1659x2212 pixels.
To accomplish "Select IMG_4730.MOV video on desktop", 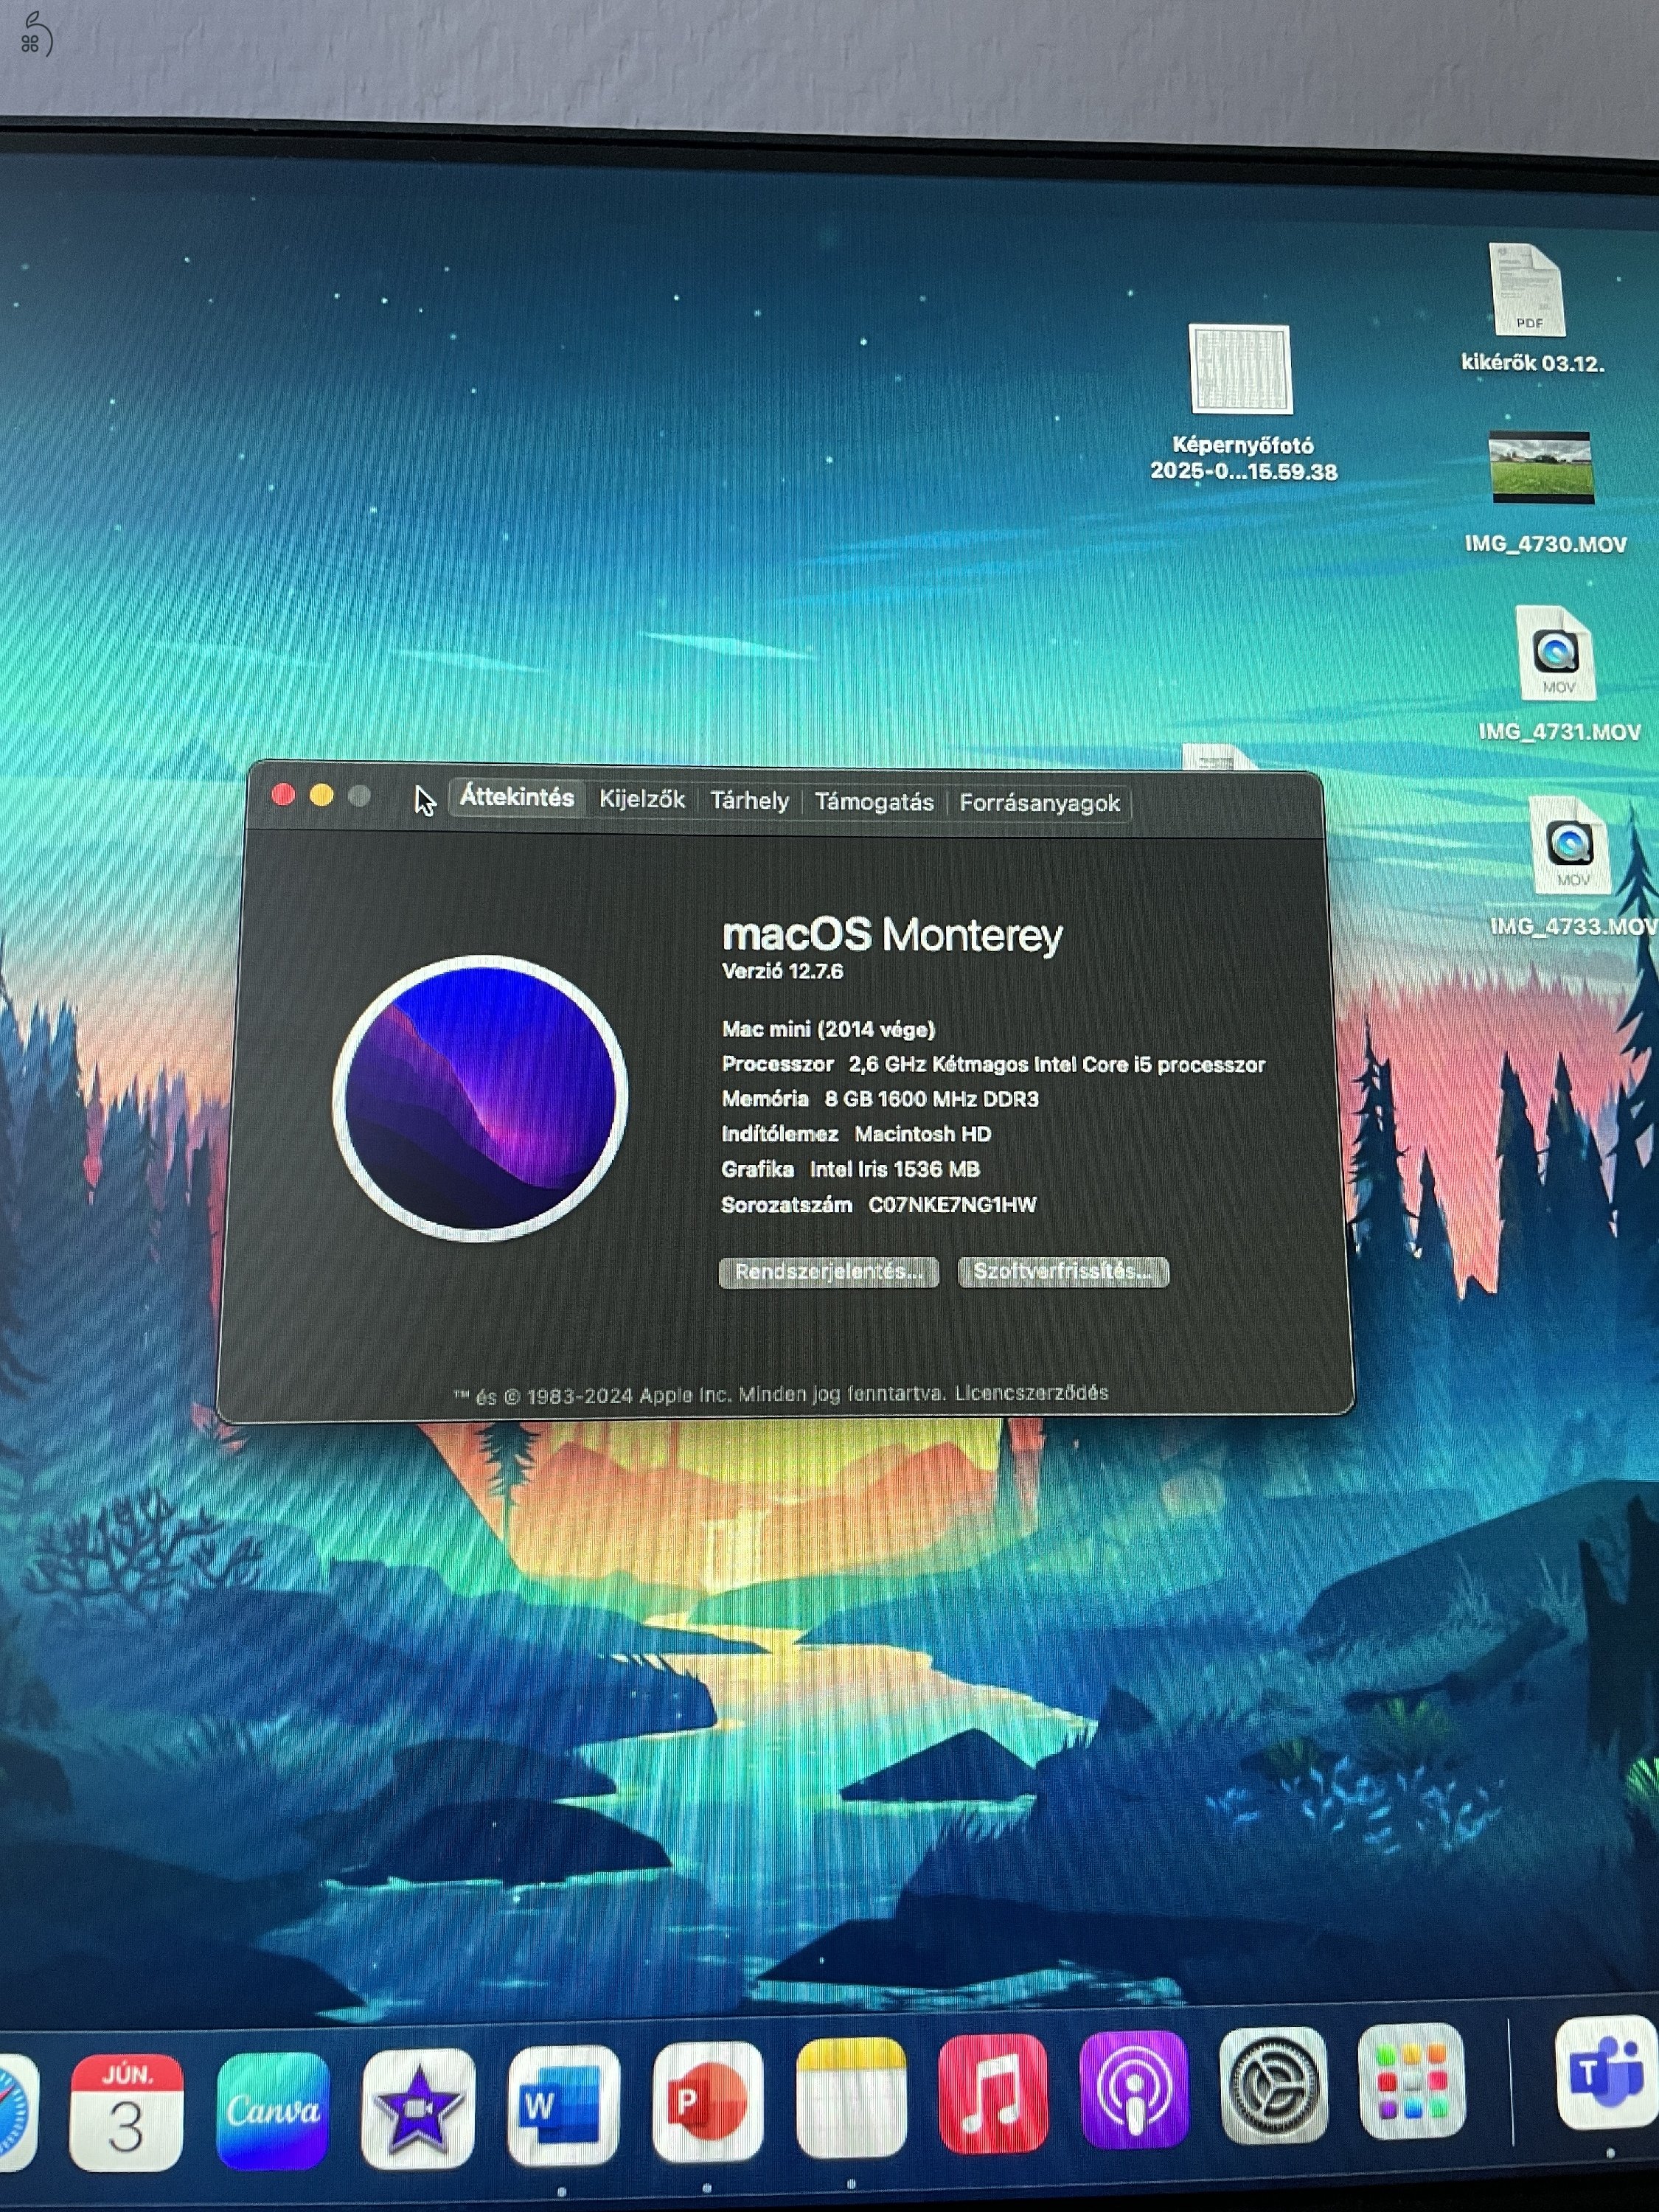I will 1543,493.
